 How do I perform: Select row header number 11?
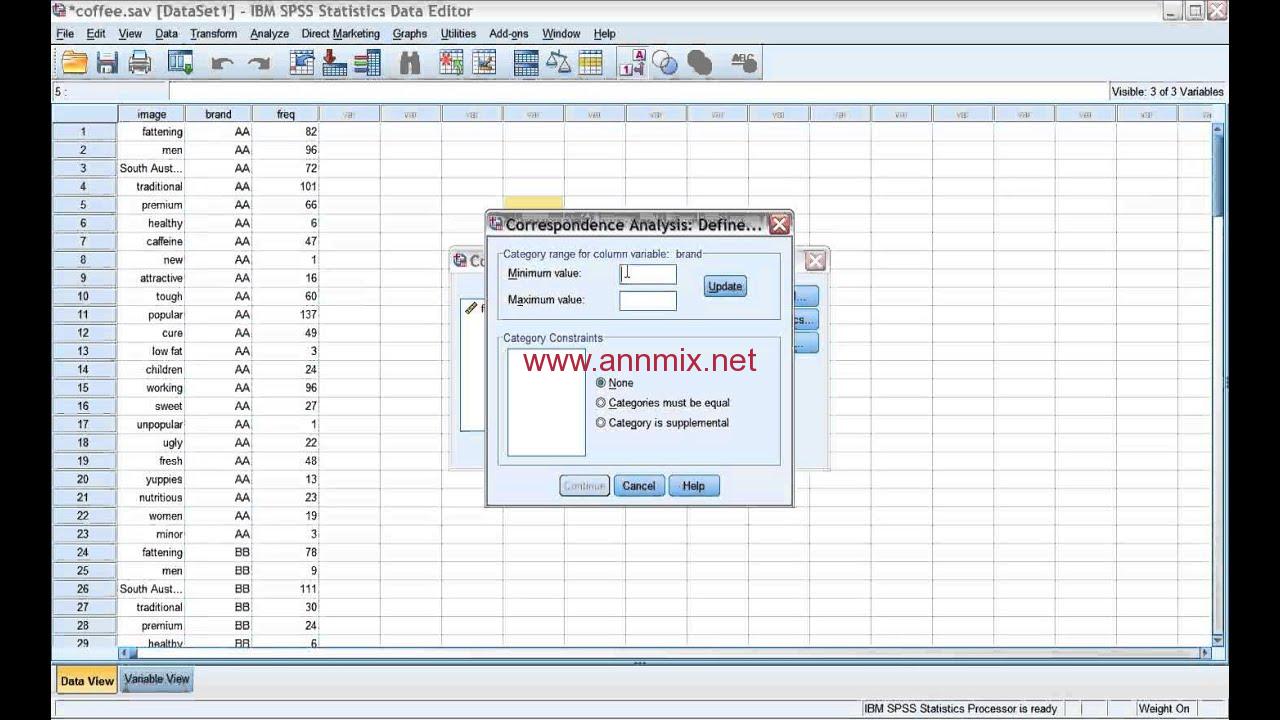point(83,315)
